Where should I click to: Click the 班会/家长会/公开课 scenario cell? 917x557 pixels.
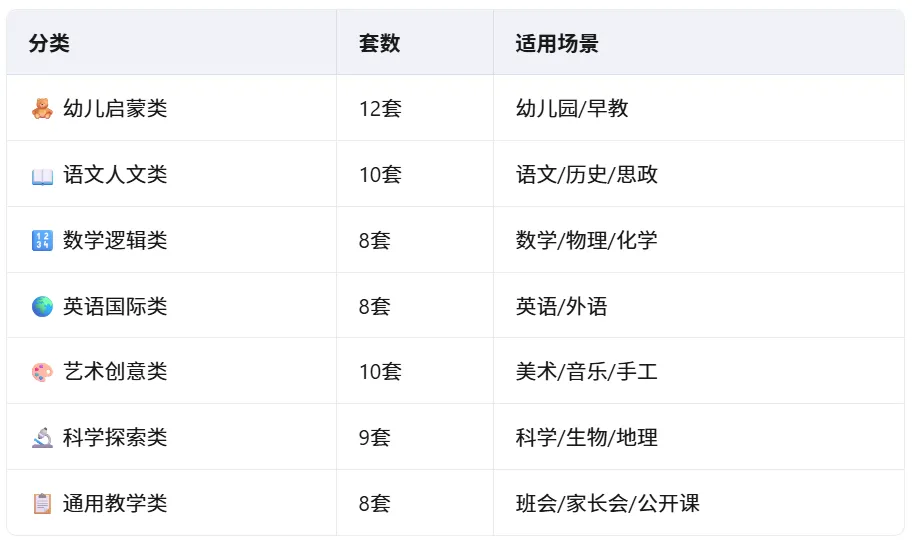point(608,503)
